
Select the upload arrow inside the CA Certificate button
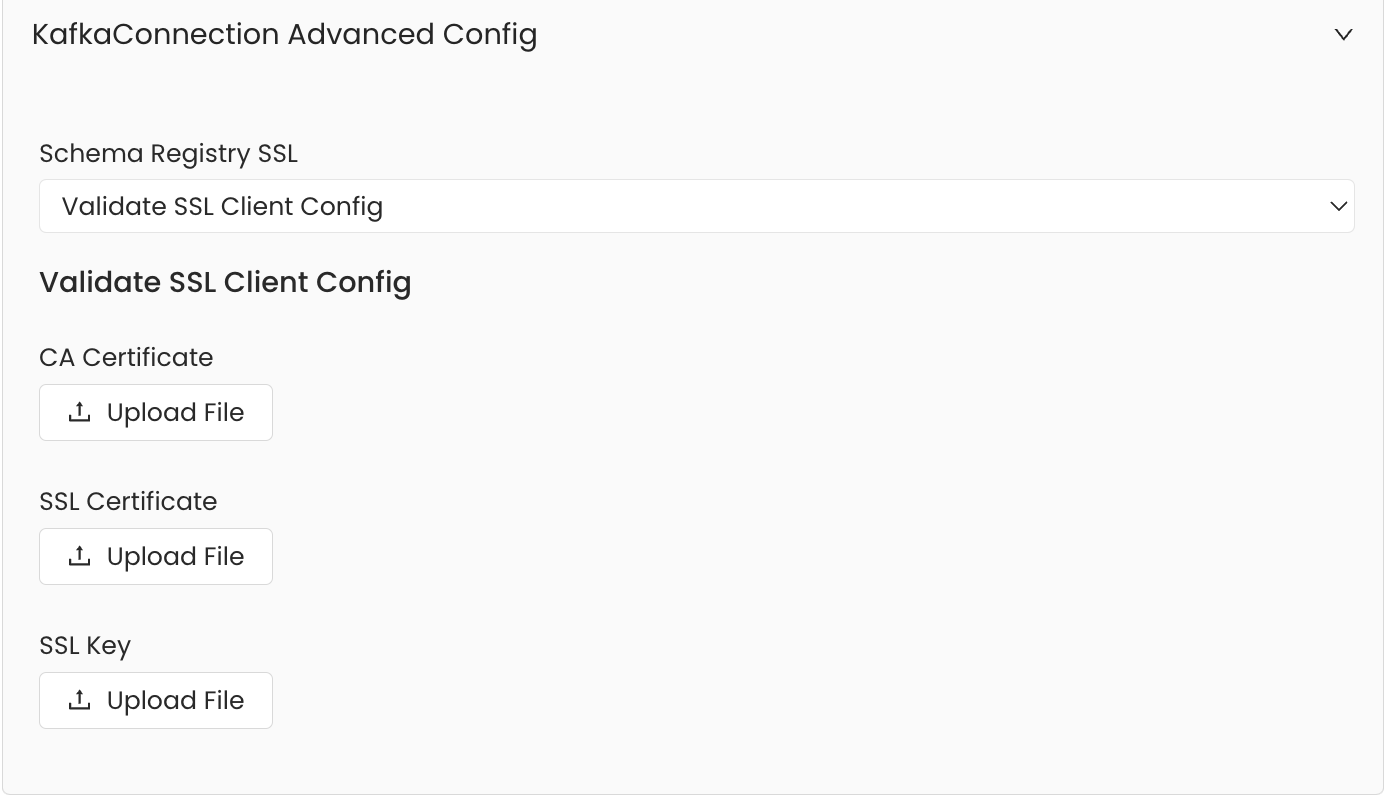click(x=80, y=412)
